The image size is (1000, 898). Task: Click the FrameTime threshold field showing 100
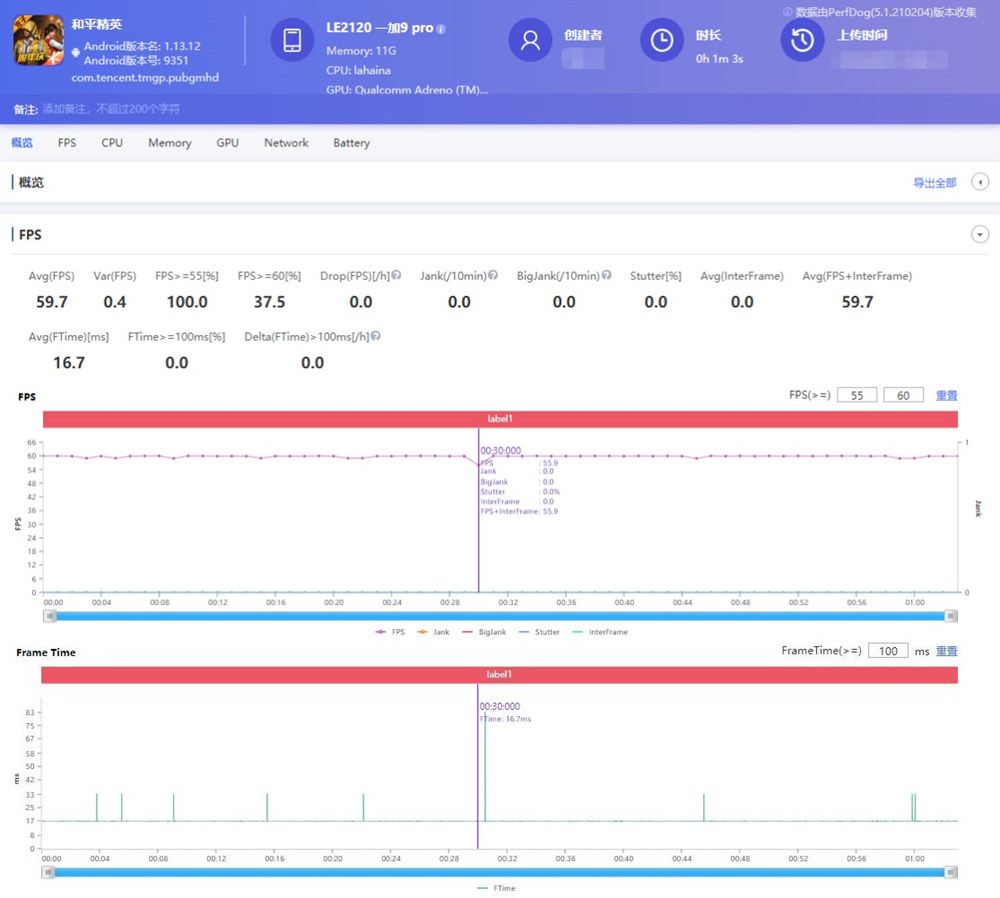pyautogui.click(x=888, y=651)
